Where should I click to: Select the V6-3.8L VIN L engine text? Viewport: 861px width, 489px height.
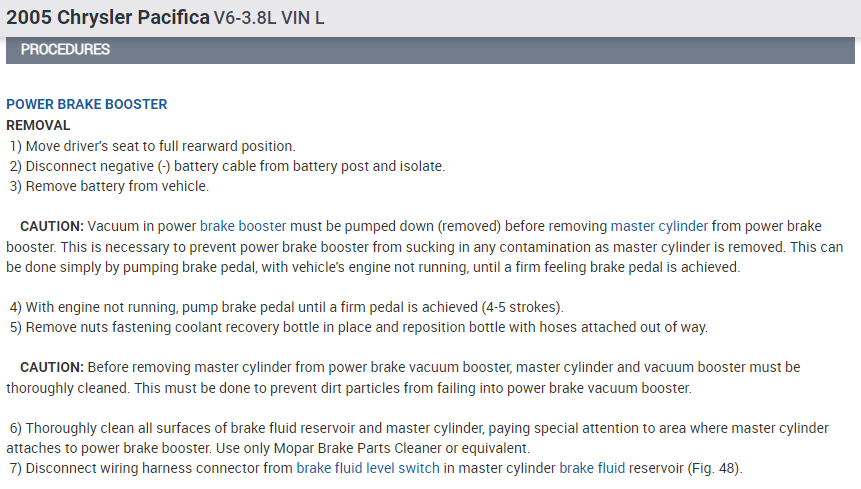[x=269, y=19]
